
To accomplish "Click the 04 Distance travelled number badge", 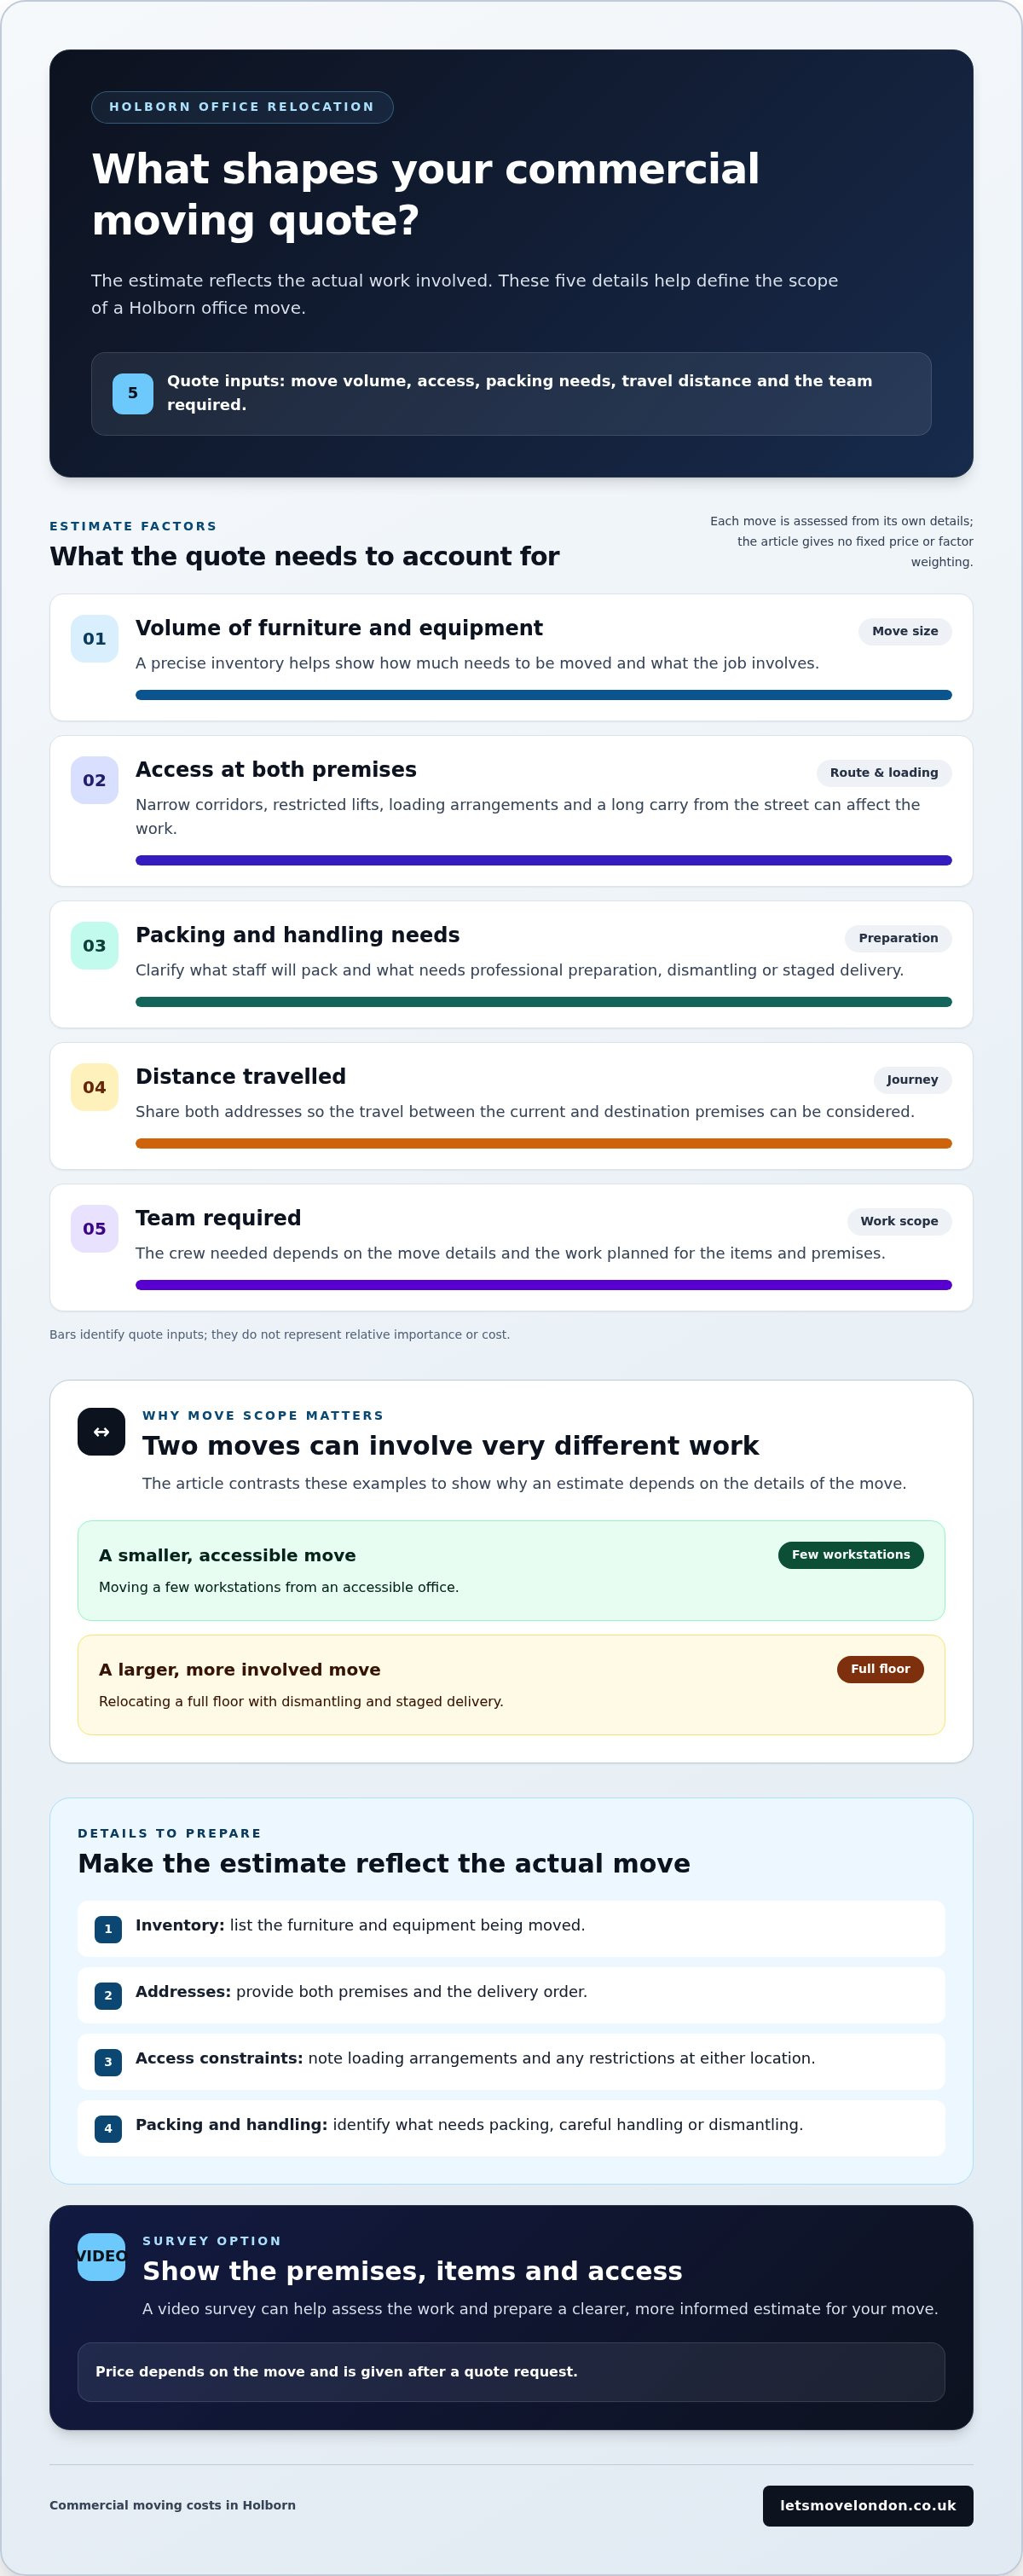I will pos(94,1087).
